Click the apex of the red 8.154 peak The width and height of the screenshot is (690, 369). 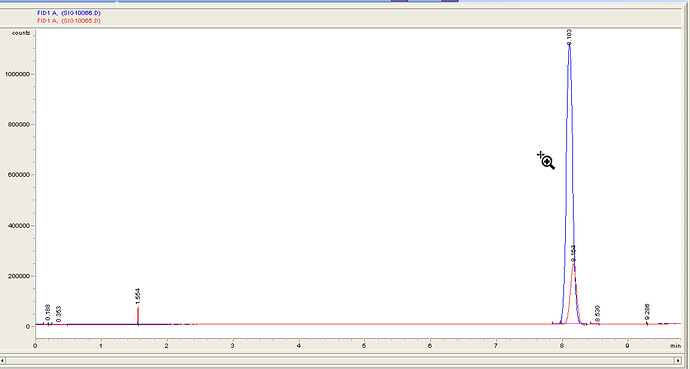pos(573,263)
